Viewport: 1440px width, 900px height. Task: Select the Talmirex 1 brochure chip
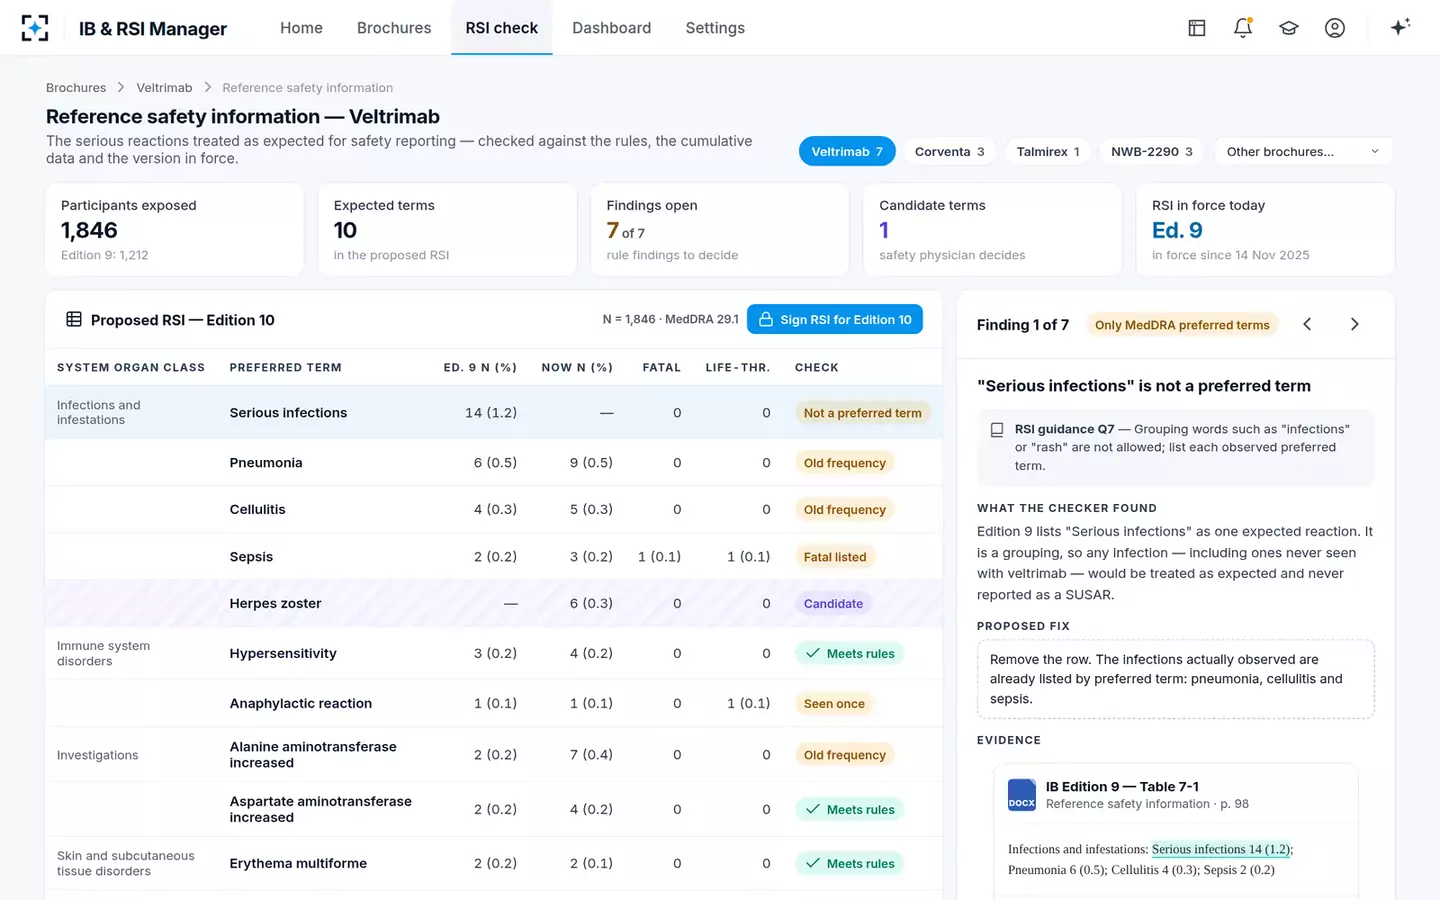[x=1048, y=152]
